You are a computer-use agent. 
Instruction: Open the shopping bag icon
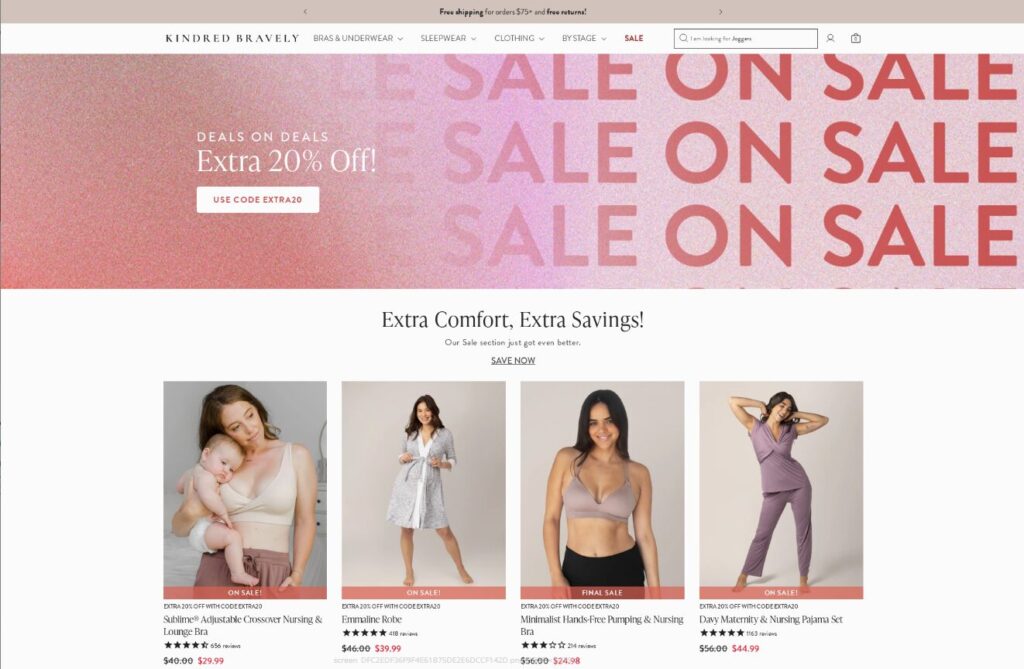click(x=856, y=39)
